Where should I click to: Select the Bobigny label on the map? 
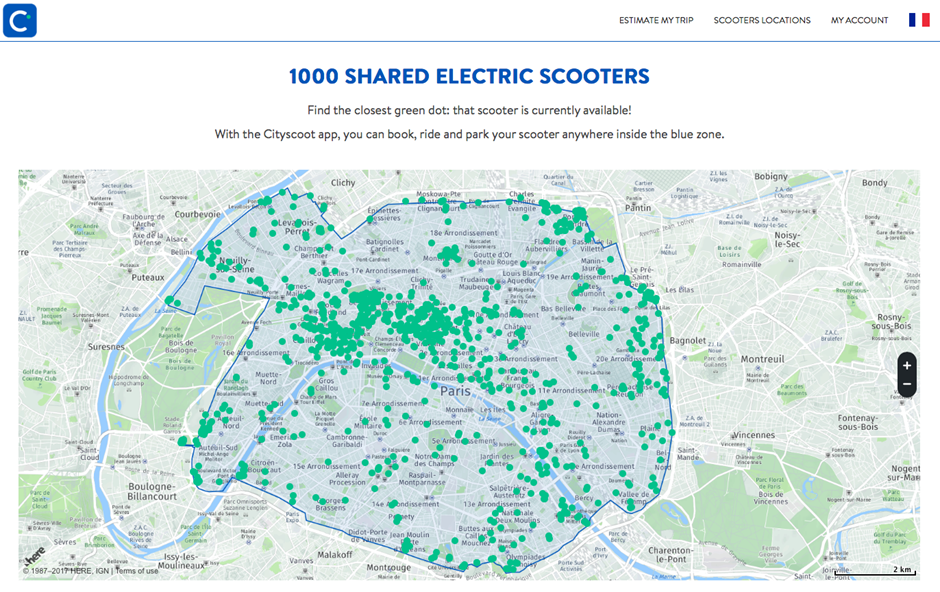pos(771,177)
